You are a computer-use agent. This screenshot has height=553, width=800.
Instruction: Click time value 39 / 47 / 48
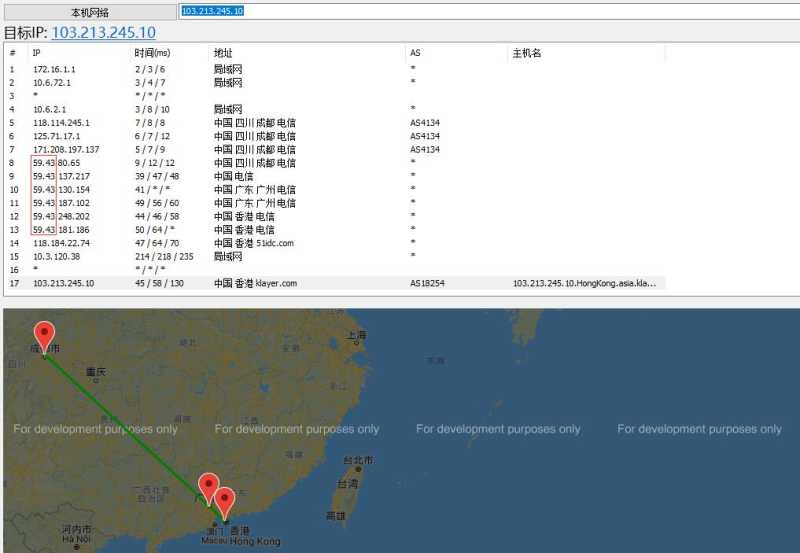click(x=157, y=176)
